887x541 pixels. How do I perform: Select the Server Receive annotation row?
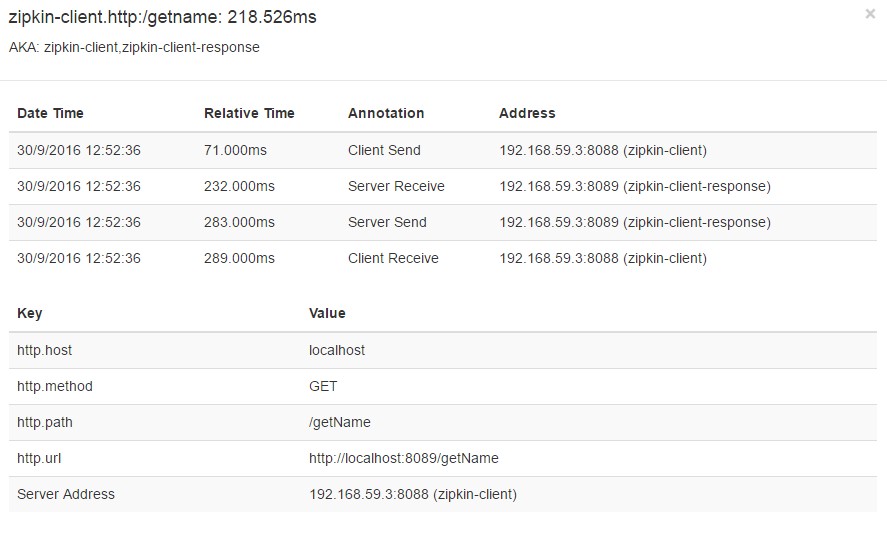click(443, 187)
